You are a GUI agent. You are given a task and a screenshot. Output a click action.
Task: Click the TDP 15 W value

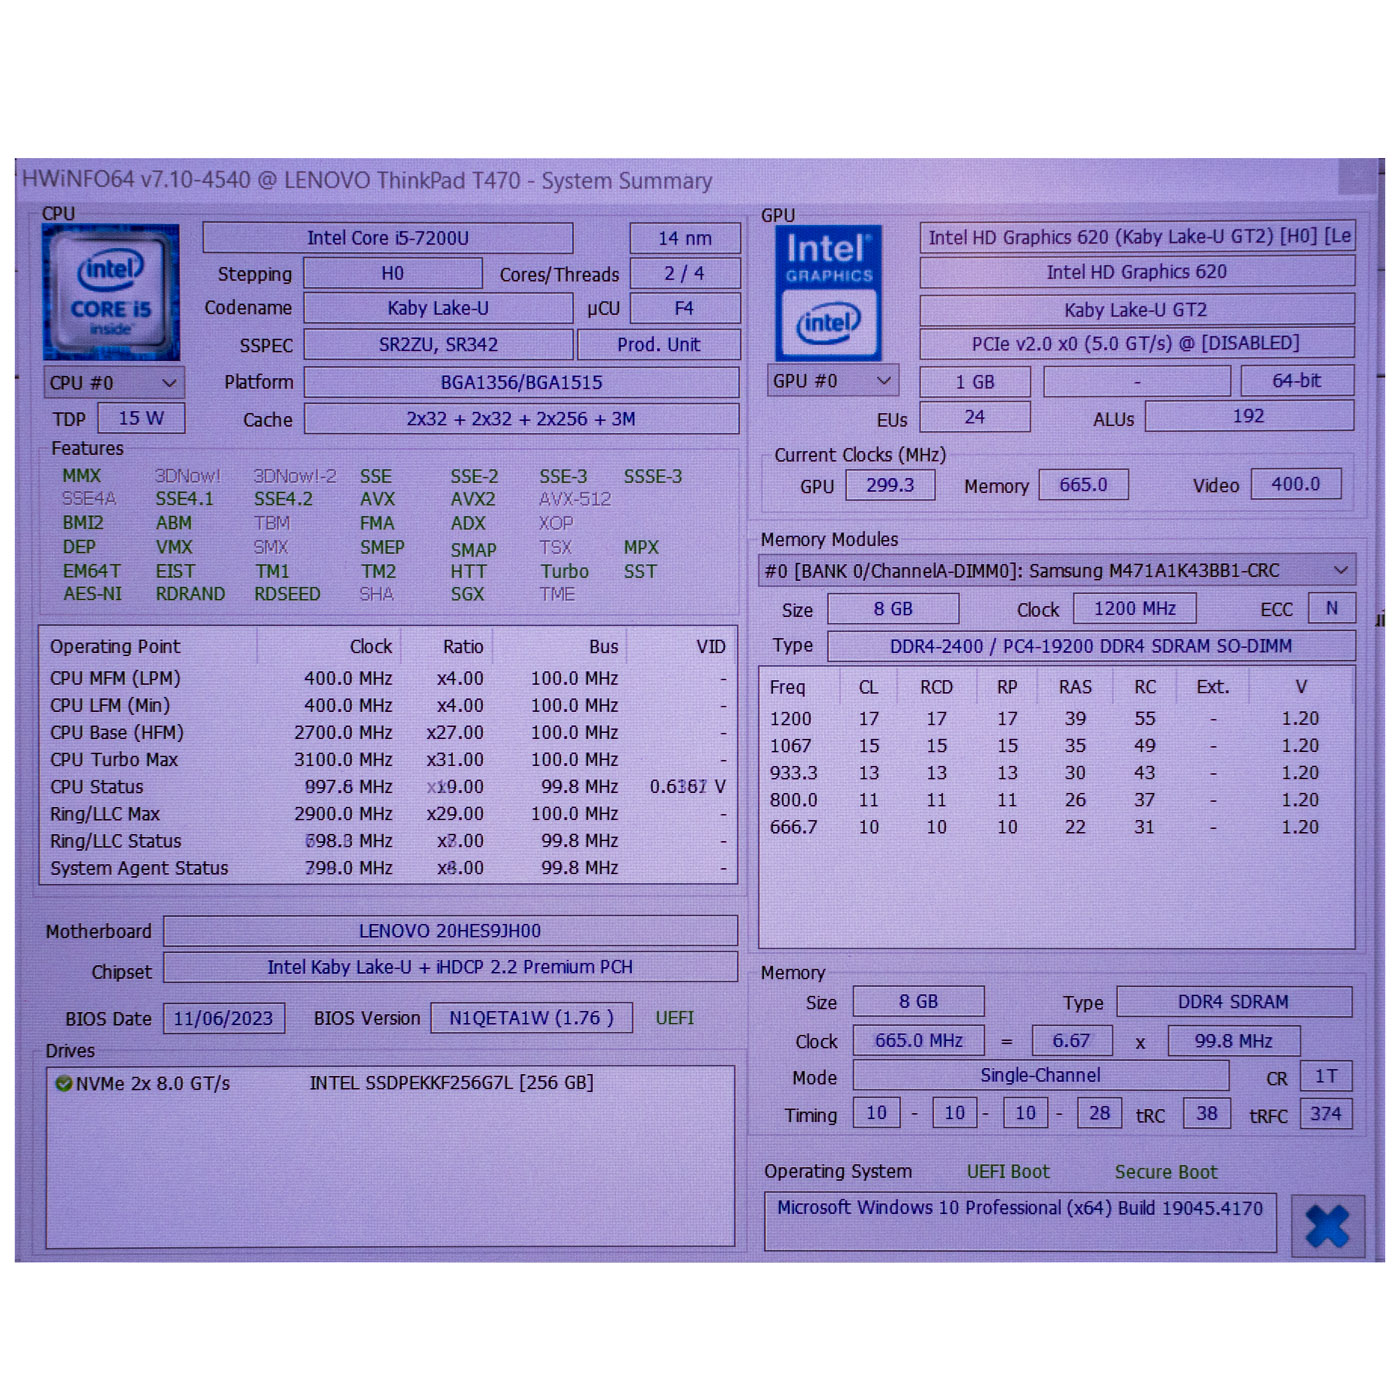pos(141,418)
